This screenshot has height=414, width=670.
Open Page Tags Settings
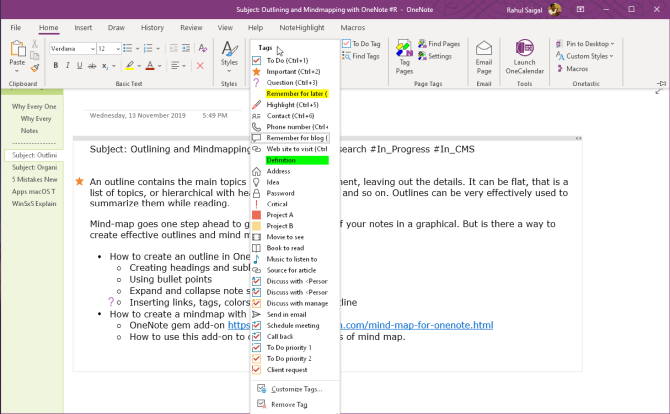[435, 56]
